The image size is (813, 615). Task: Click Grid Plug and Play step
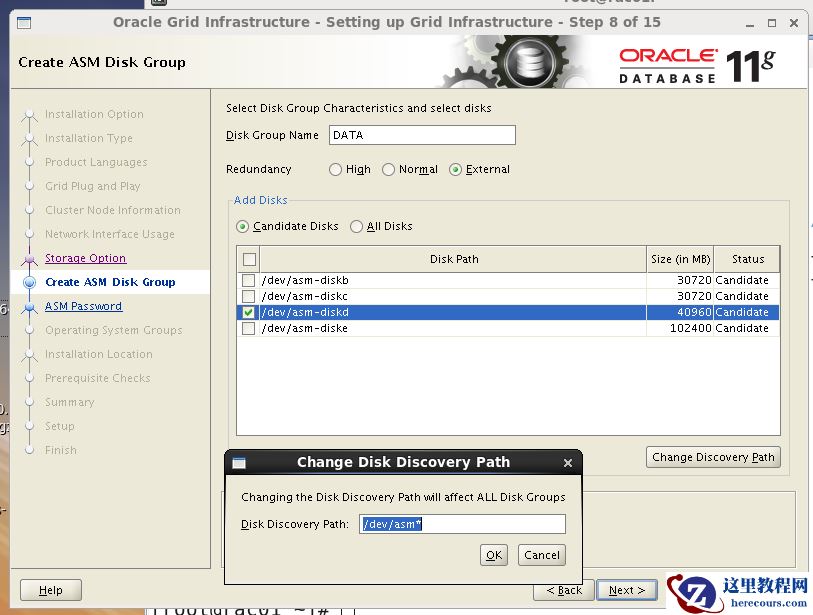92,186
